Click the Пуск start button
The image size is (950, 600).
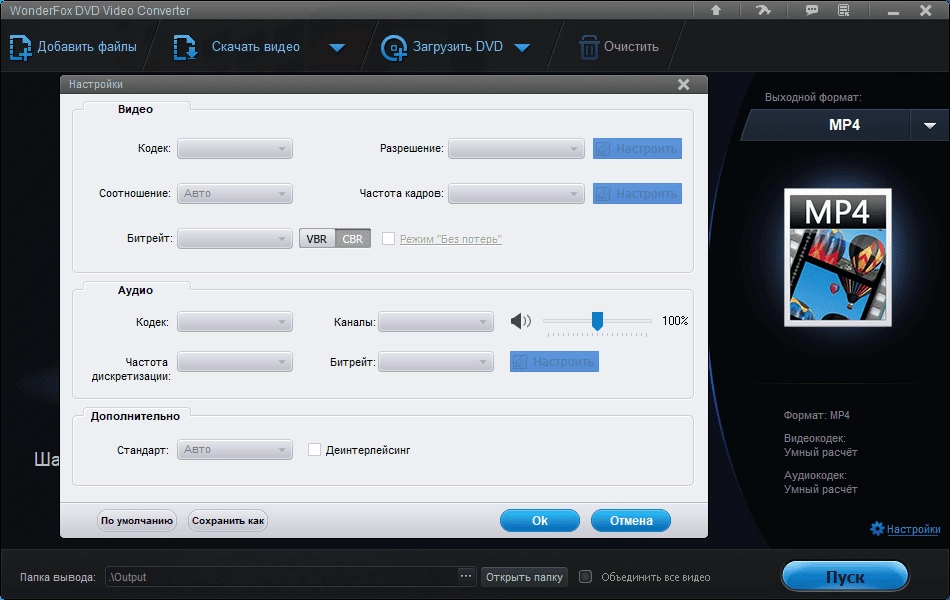(845, 576)
